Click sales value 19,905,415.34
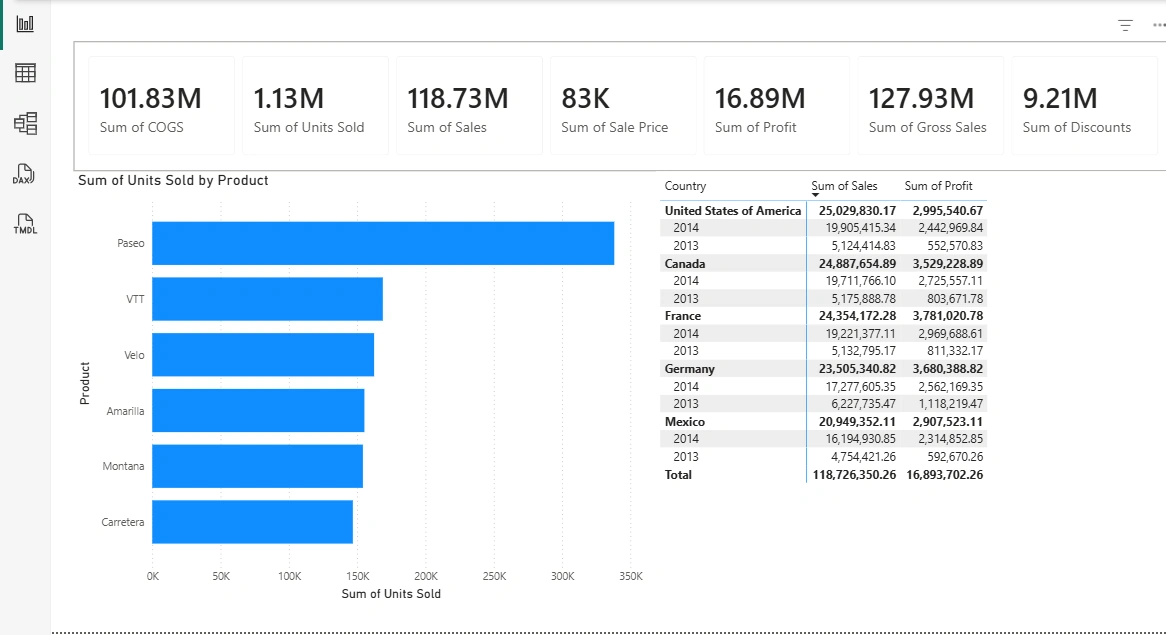The height and width of the screenshot is (635, 1166). pyautogui.click(x=860, y=228)
